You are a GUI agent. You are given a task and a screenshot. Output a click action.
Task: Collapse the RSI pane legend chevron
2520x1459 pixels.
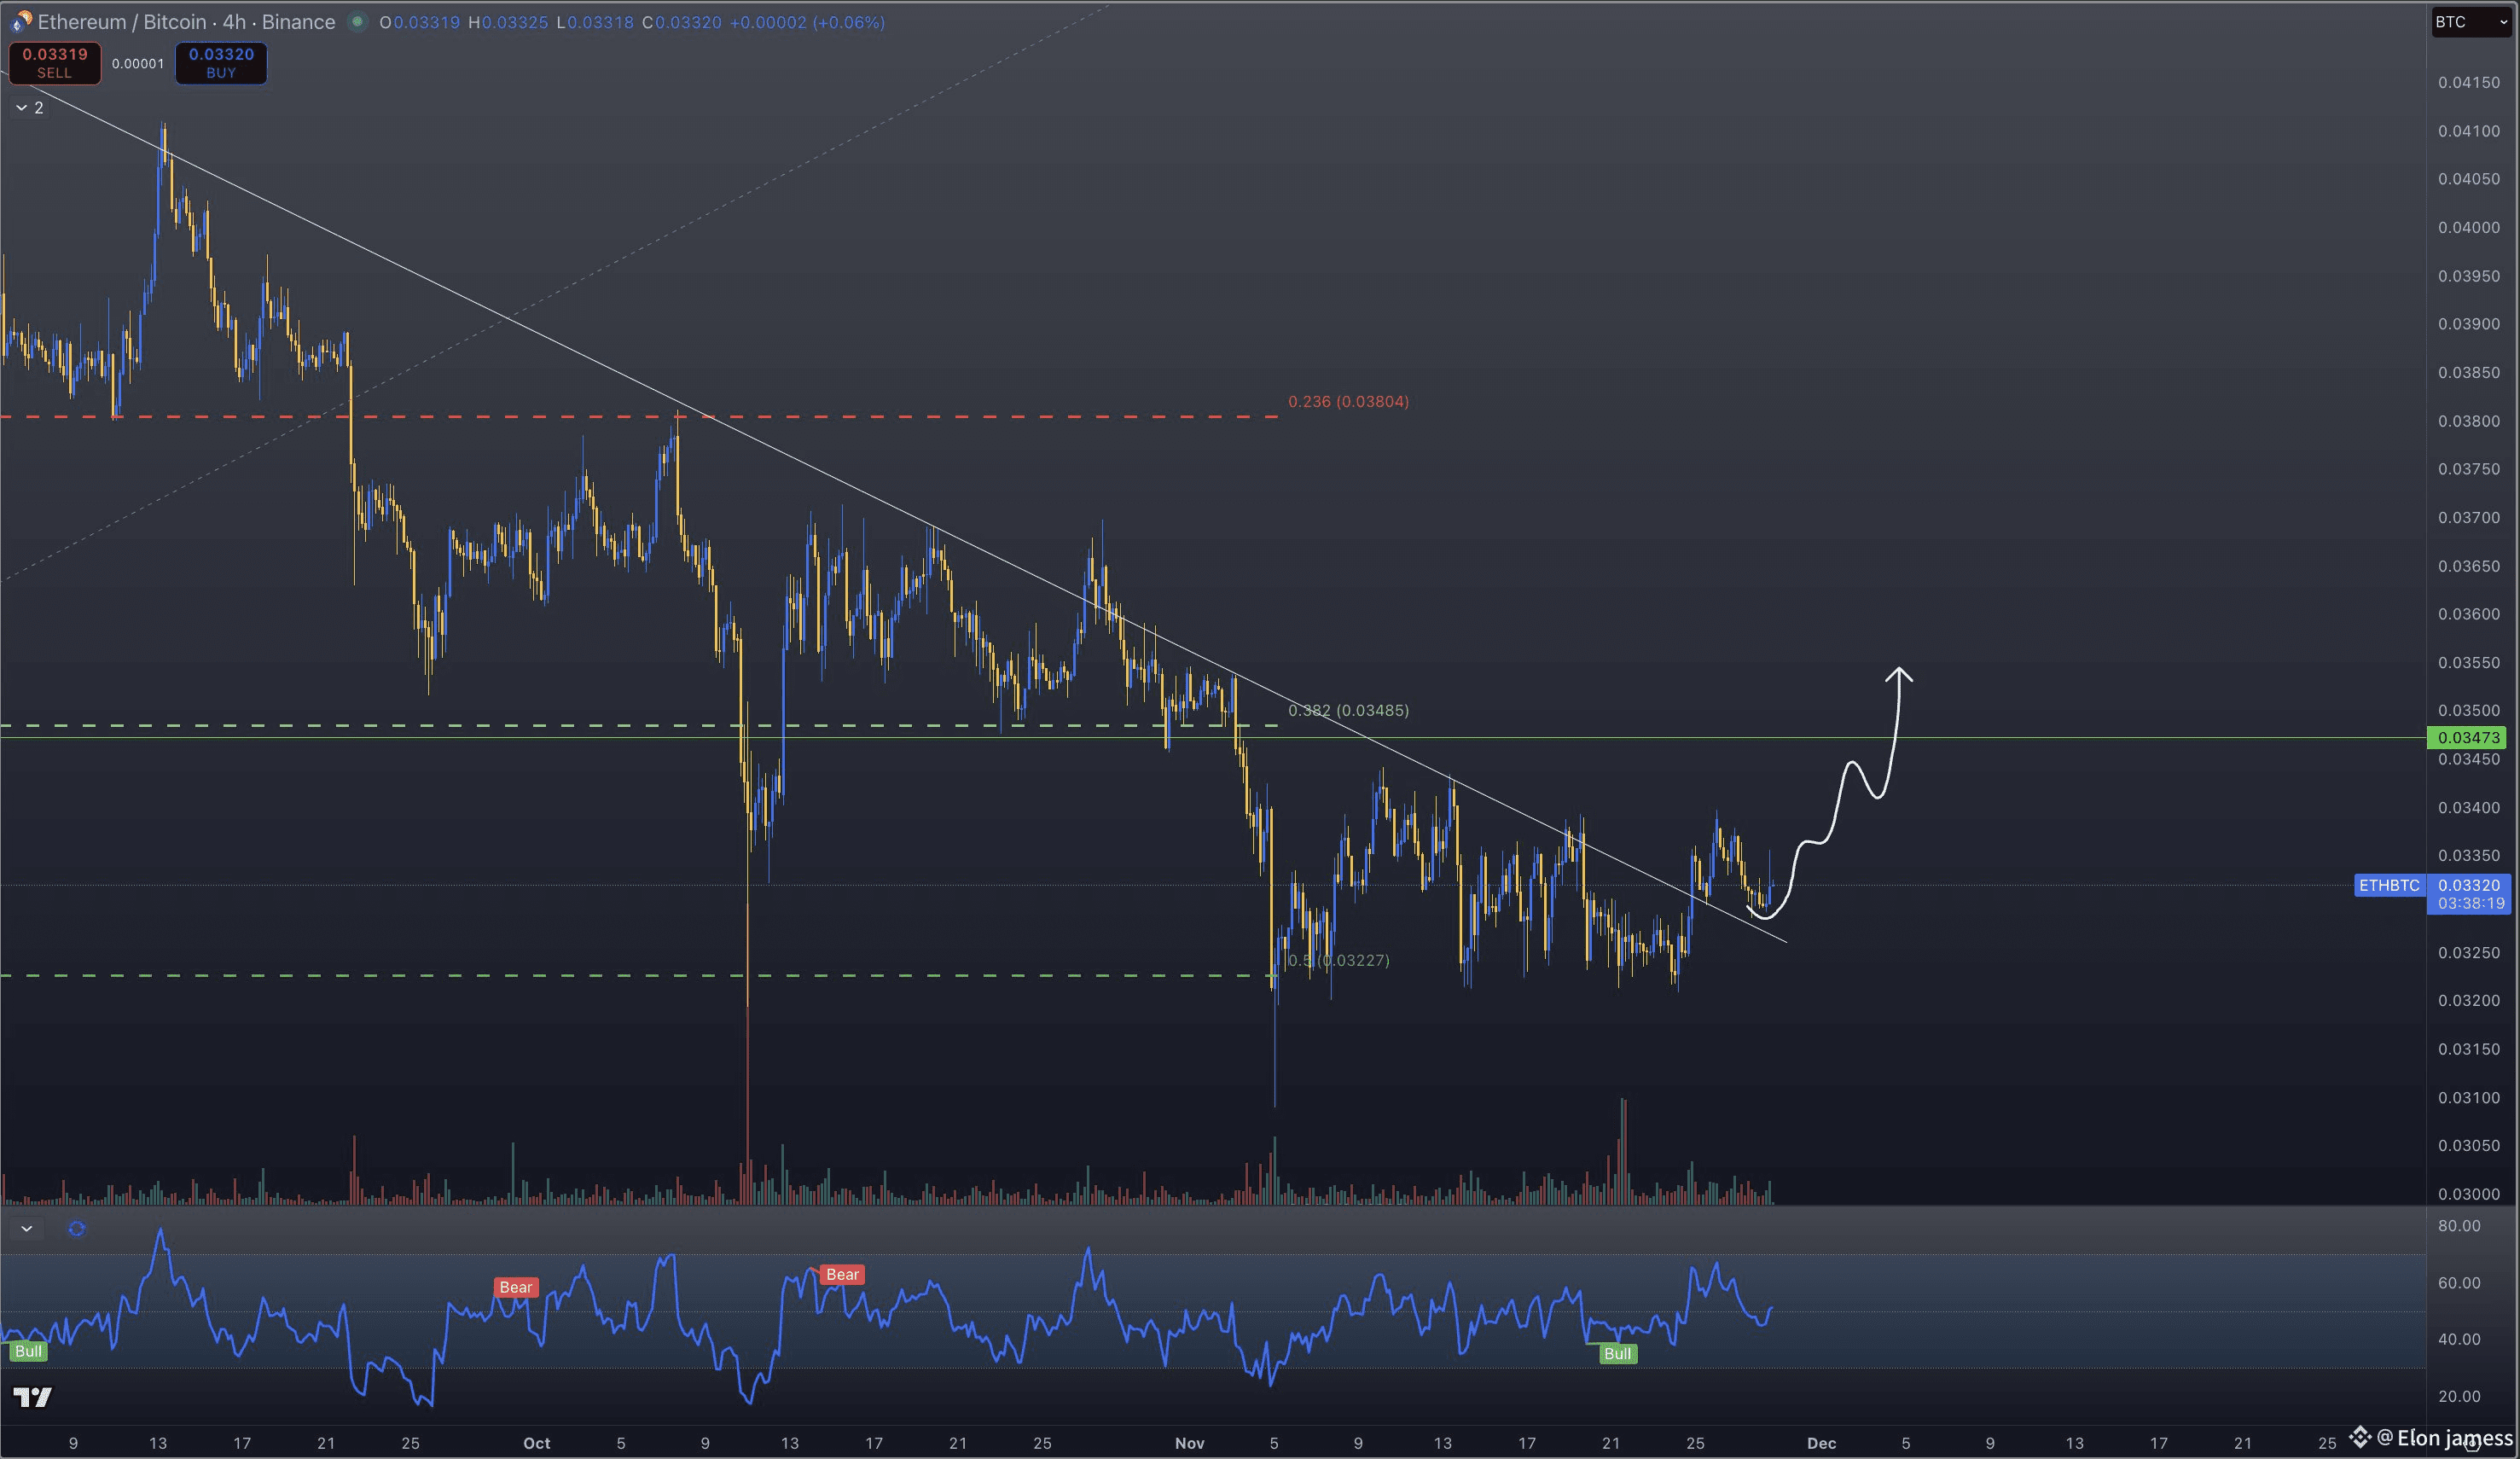click(27, 1228)
